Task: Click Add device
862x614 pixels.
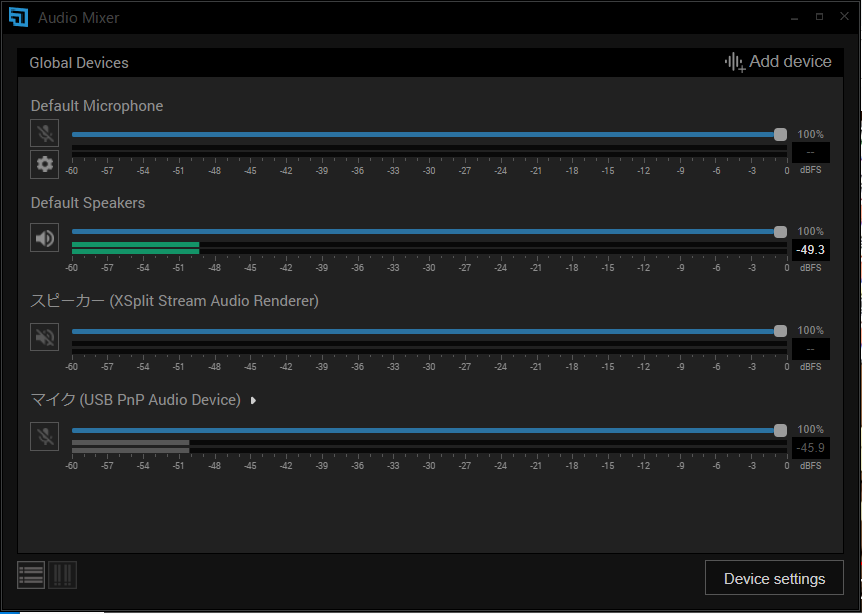Action: [x=778, y=62]
